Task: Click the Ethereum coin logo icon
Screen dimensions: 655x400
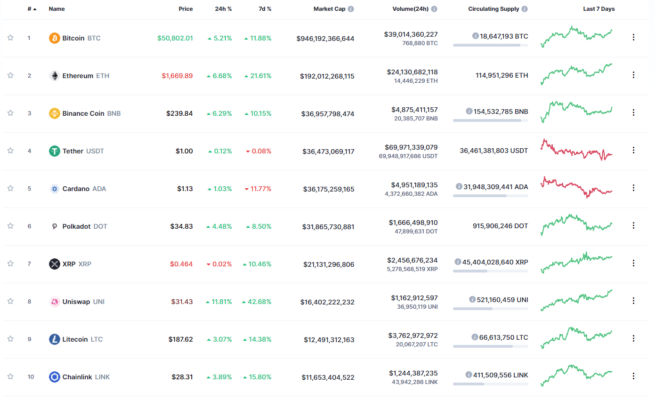Action: point(54,75)
